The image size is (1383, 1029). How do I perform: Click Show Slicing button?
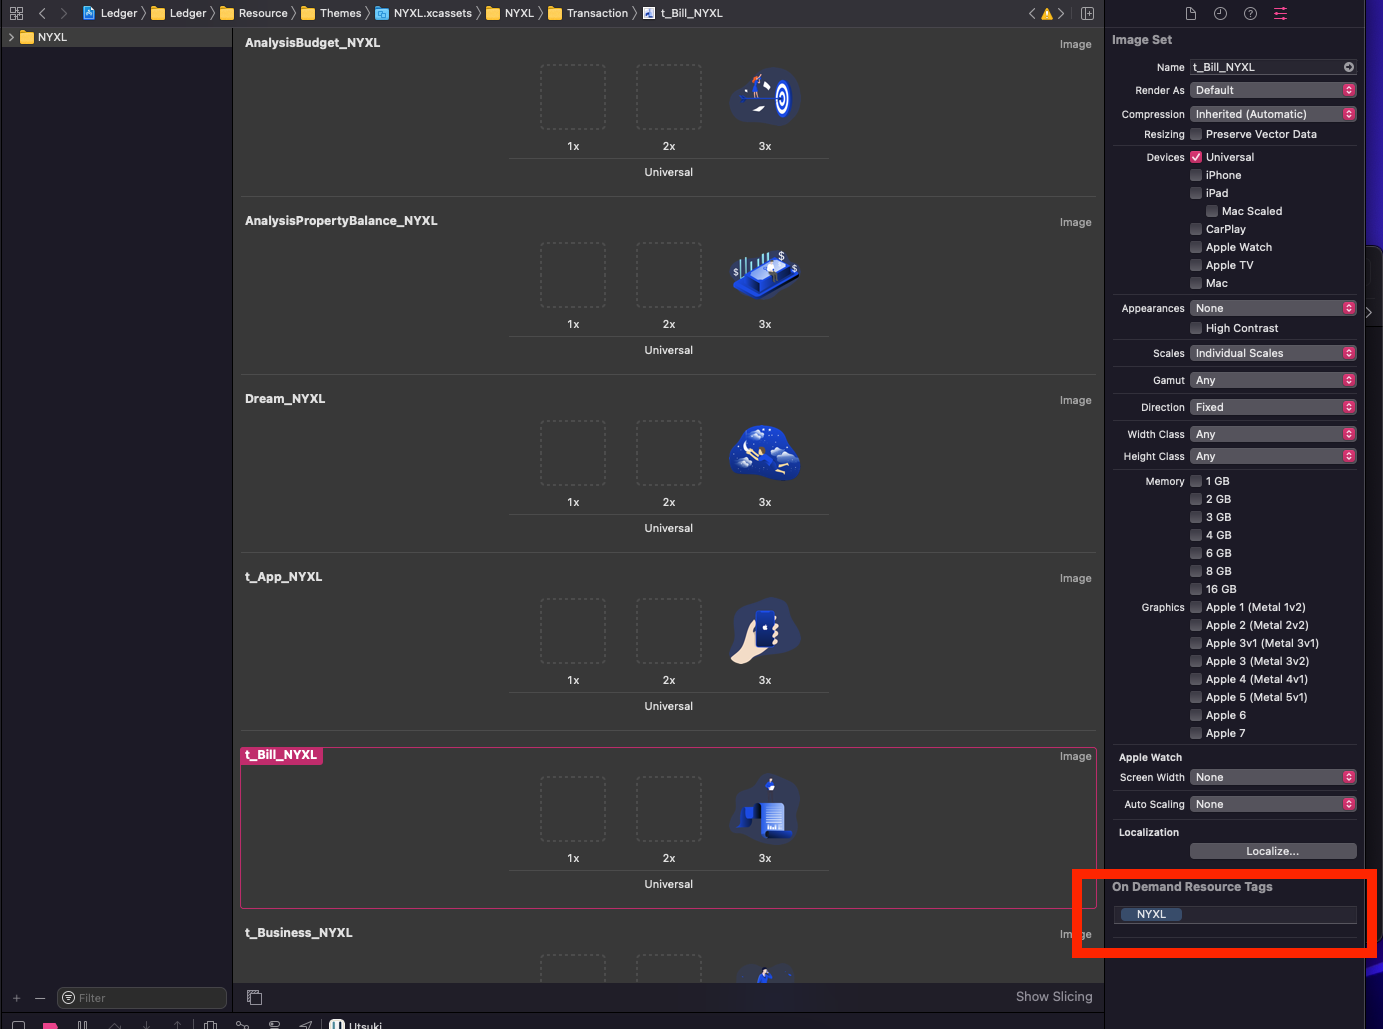tap(1054, 996)
